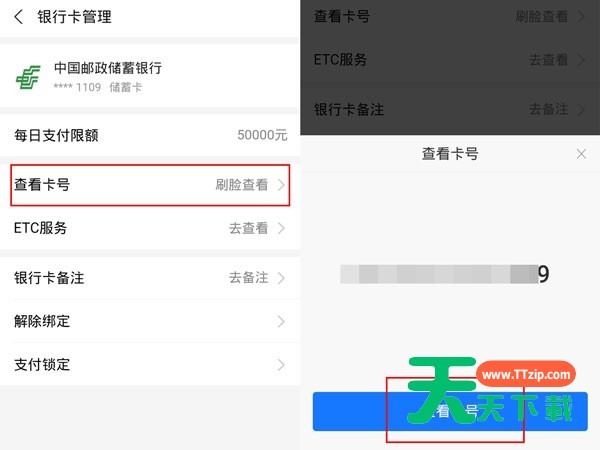Click the blue 查看卡号 button

click(x=450, y=412)
